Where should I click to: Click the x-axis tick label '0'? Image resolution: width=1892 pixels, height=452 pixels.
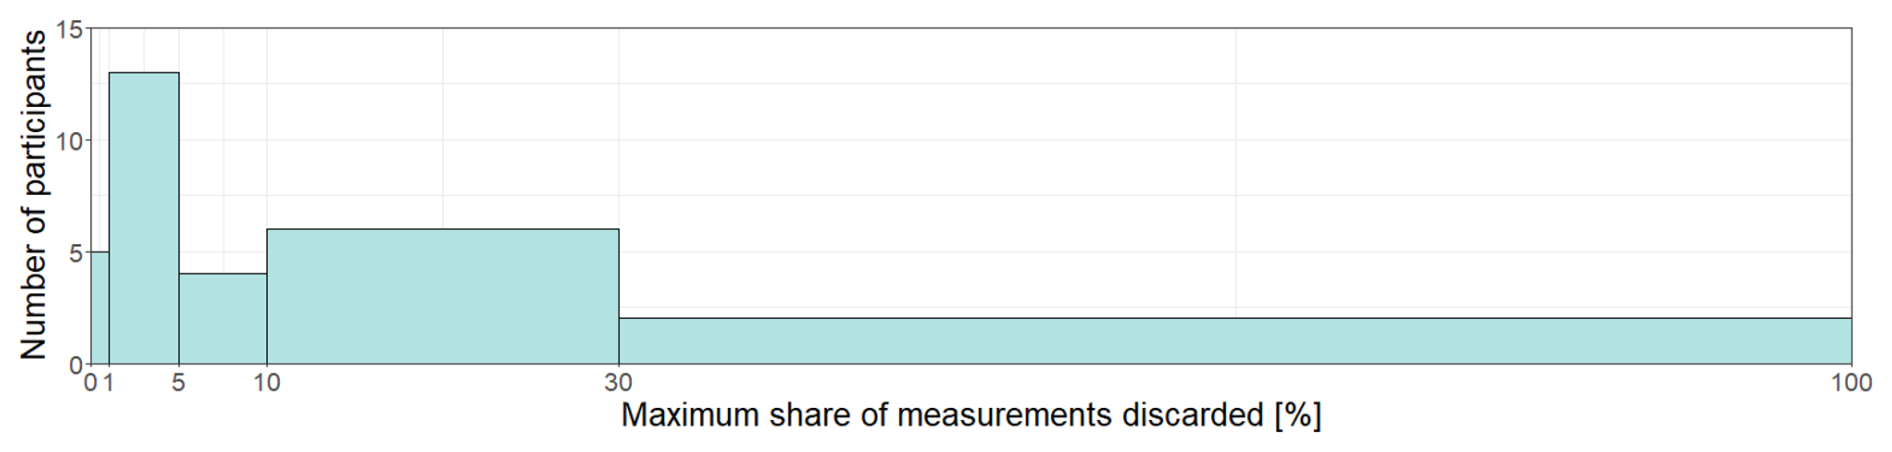pos(91,383)
